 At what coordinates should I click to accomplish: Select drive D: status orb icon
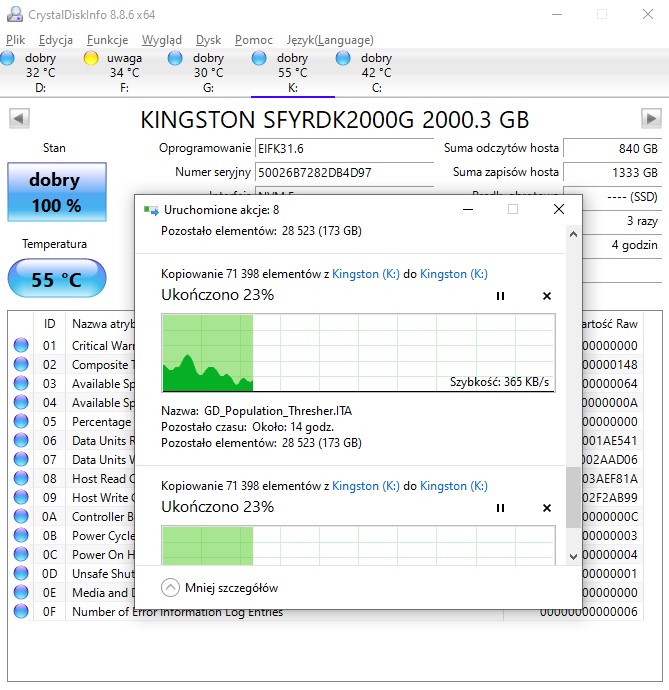pyautogui.click(x=8, y=59)
